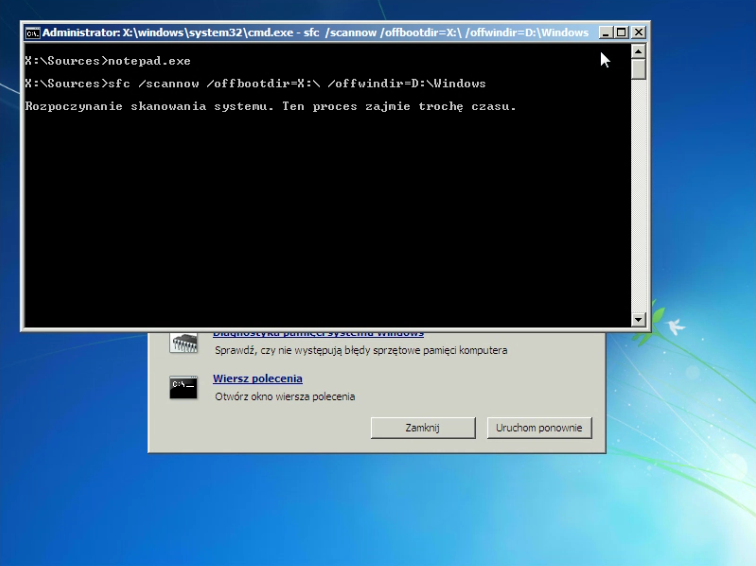This screenshot has width=756, height=566.
Task: Click 'Otwórz okno wiersza polecenia' description
Action: click(285, 397)
